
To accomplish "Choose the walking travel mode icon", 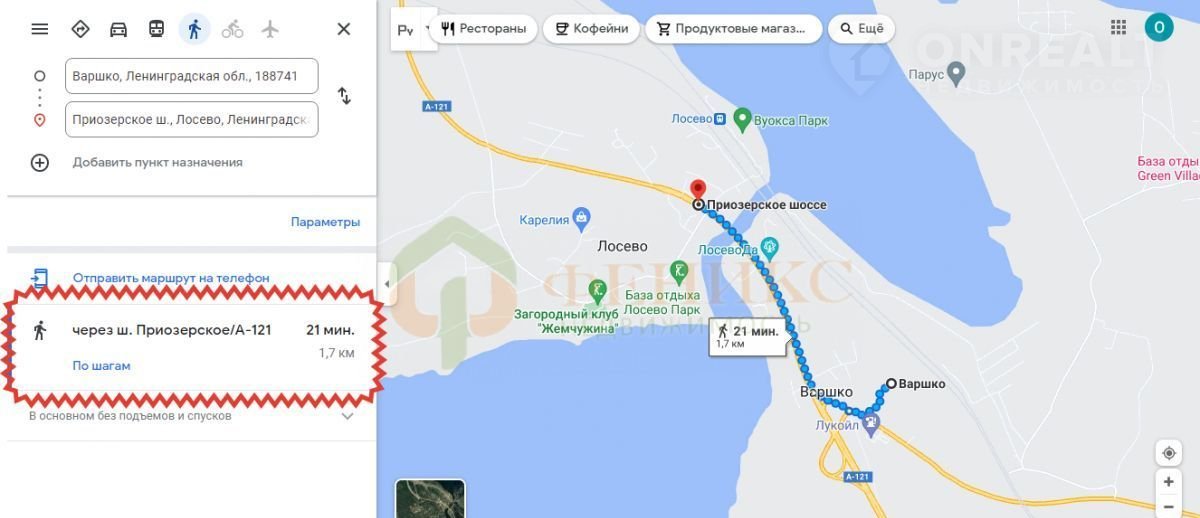I will (x=194, y=29).
